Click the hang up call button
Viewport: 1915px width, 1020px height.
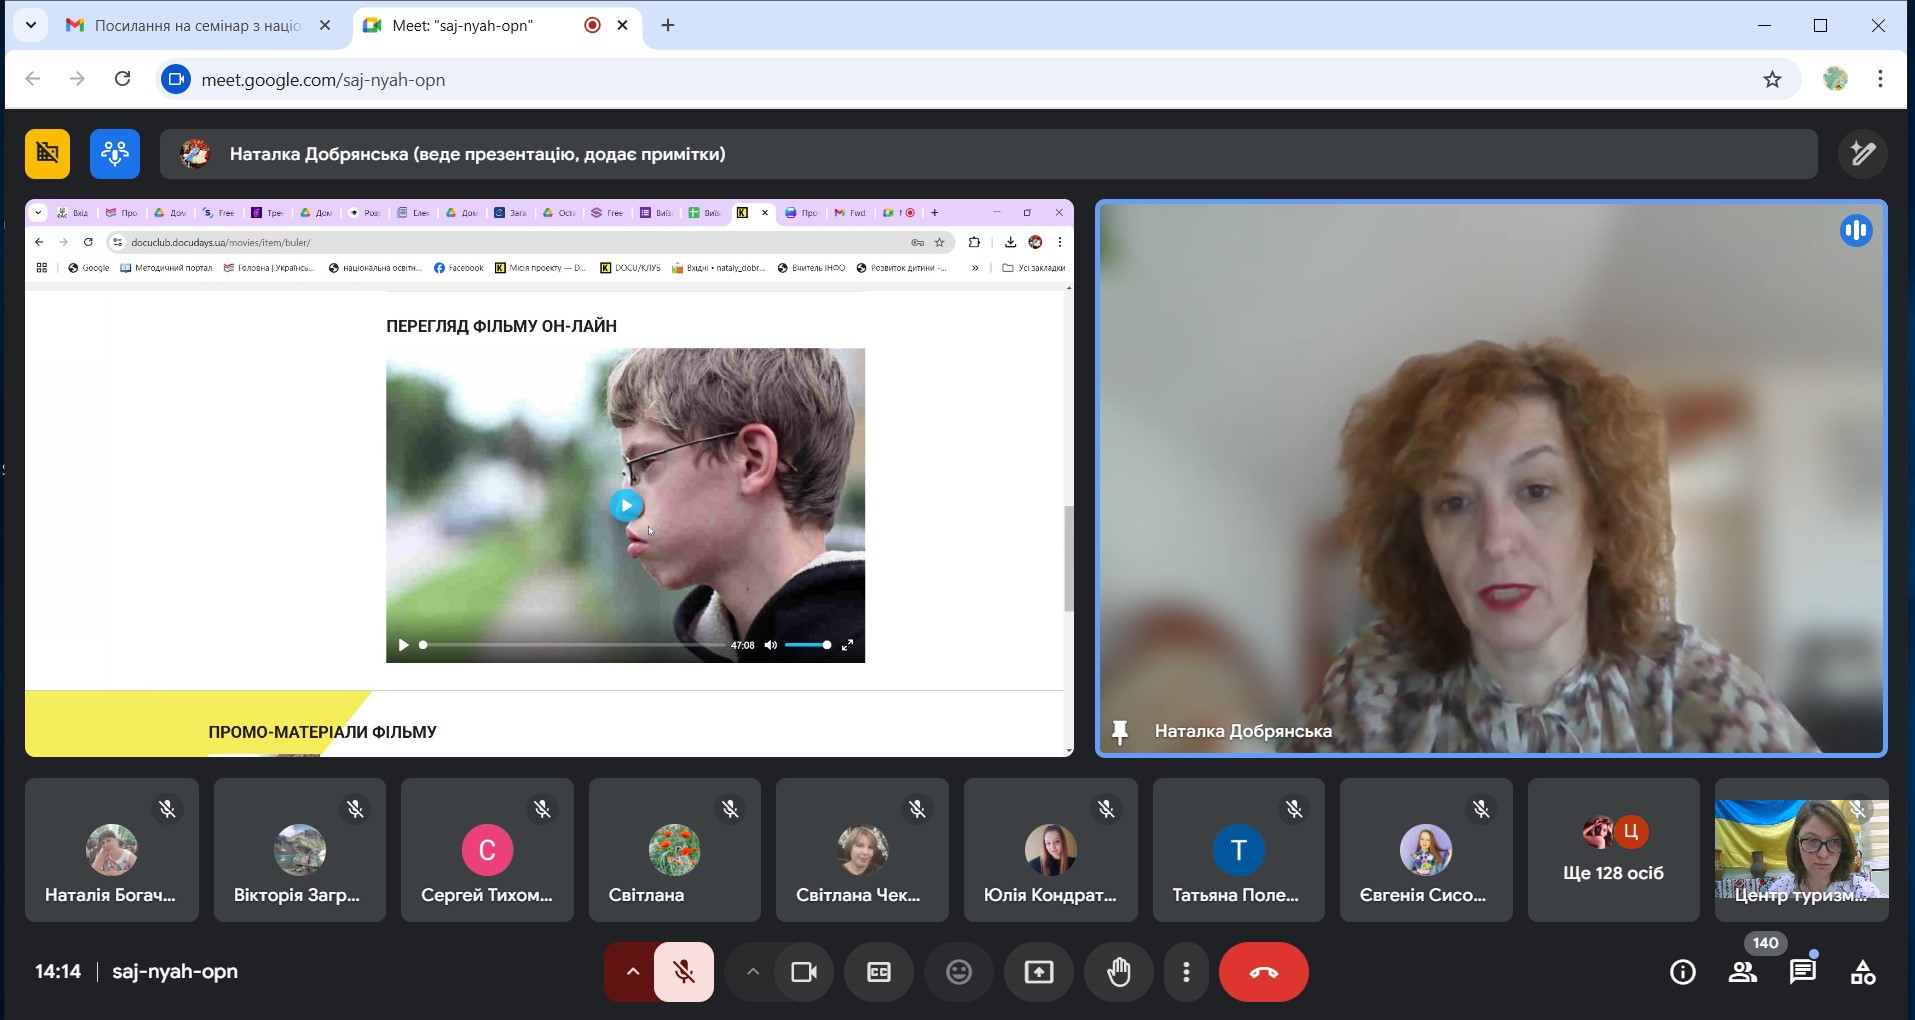click(1263, 972)
